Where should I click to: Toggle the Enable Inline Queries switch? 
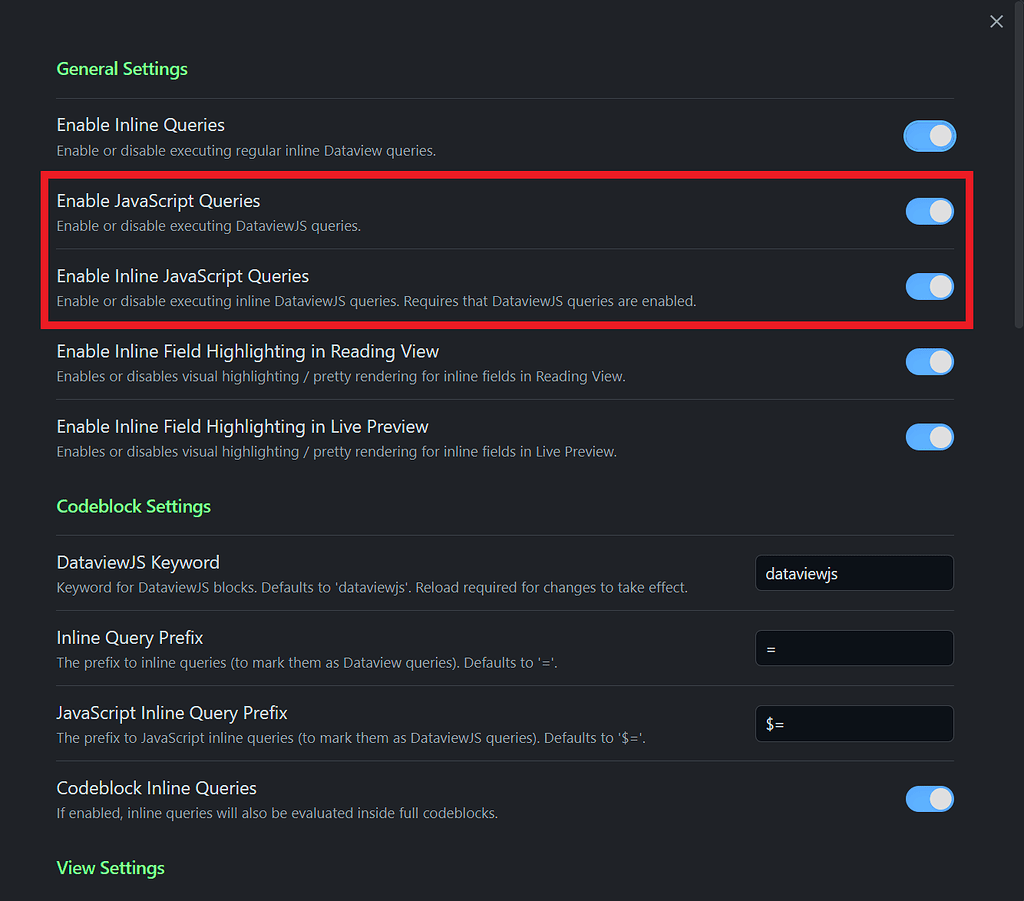tap(929, 136)
